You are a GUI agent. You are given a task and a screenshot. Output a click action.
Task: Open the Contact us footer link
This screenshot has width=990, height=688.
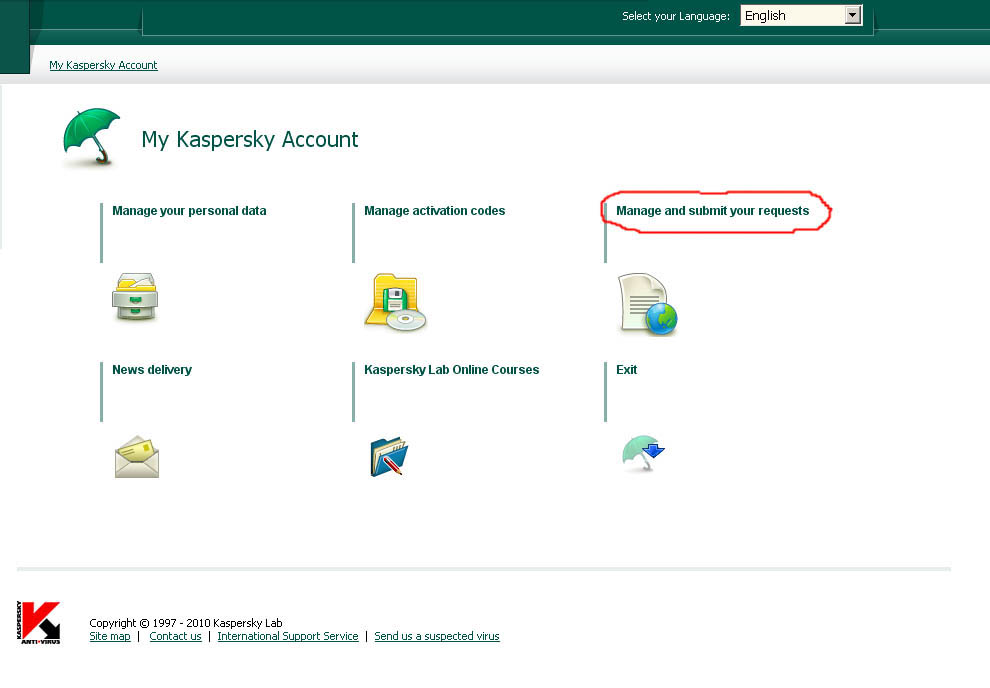pyautogui.click(x=176, y=636)
